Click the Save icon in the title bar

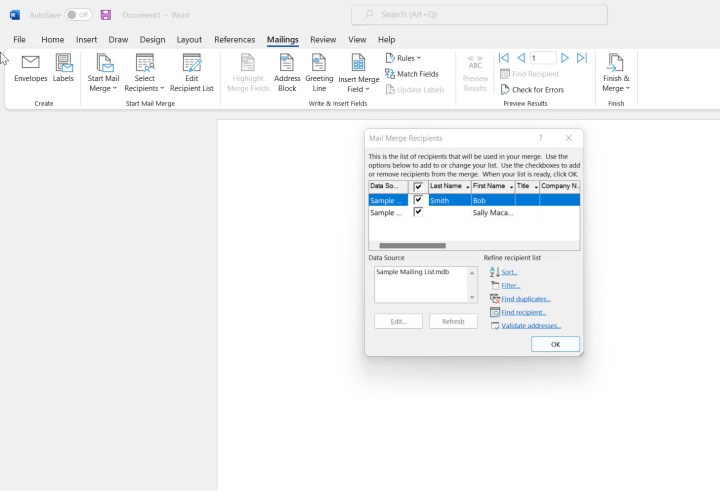point(106,15)
